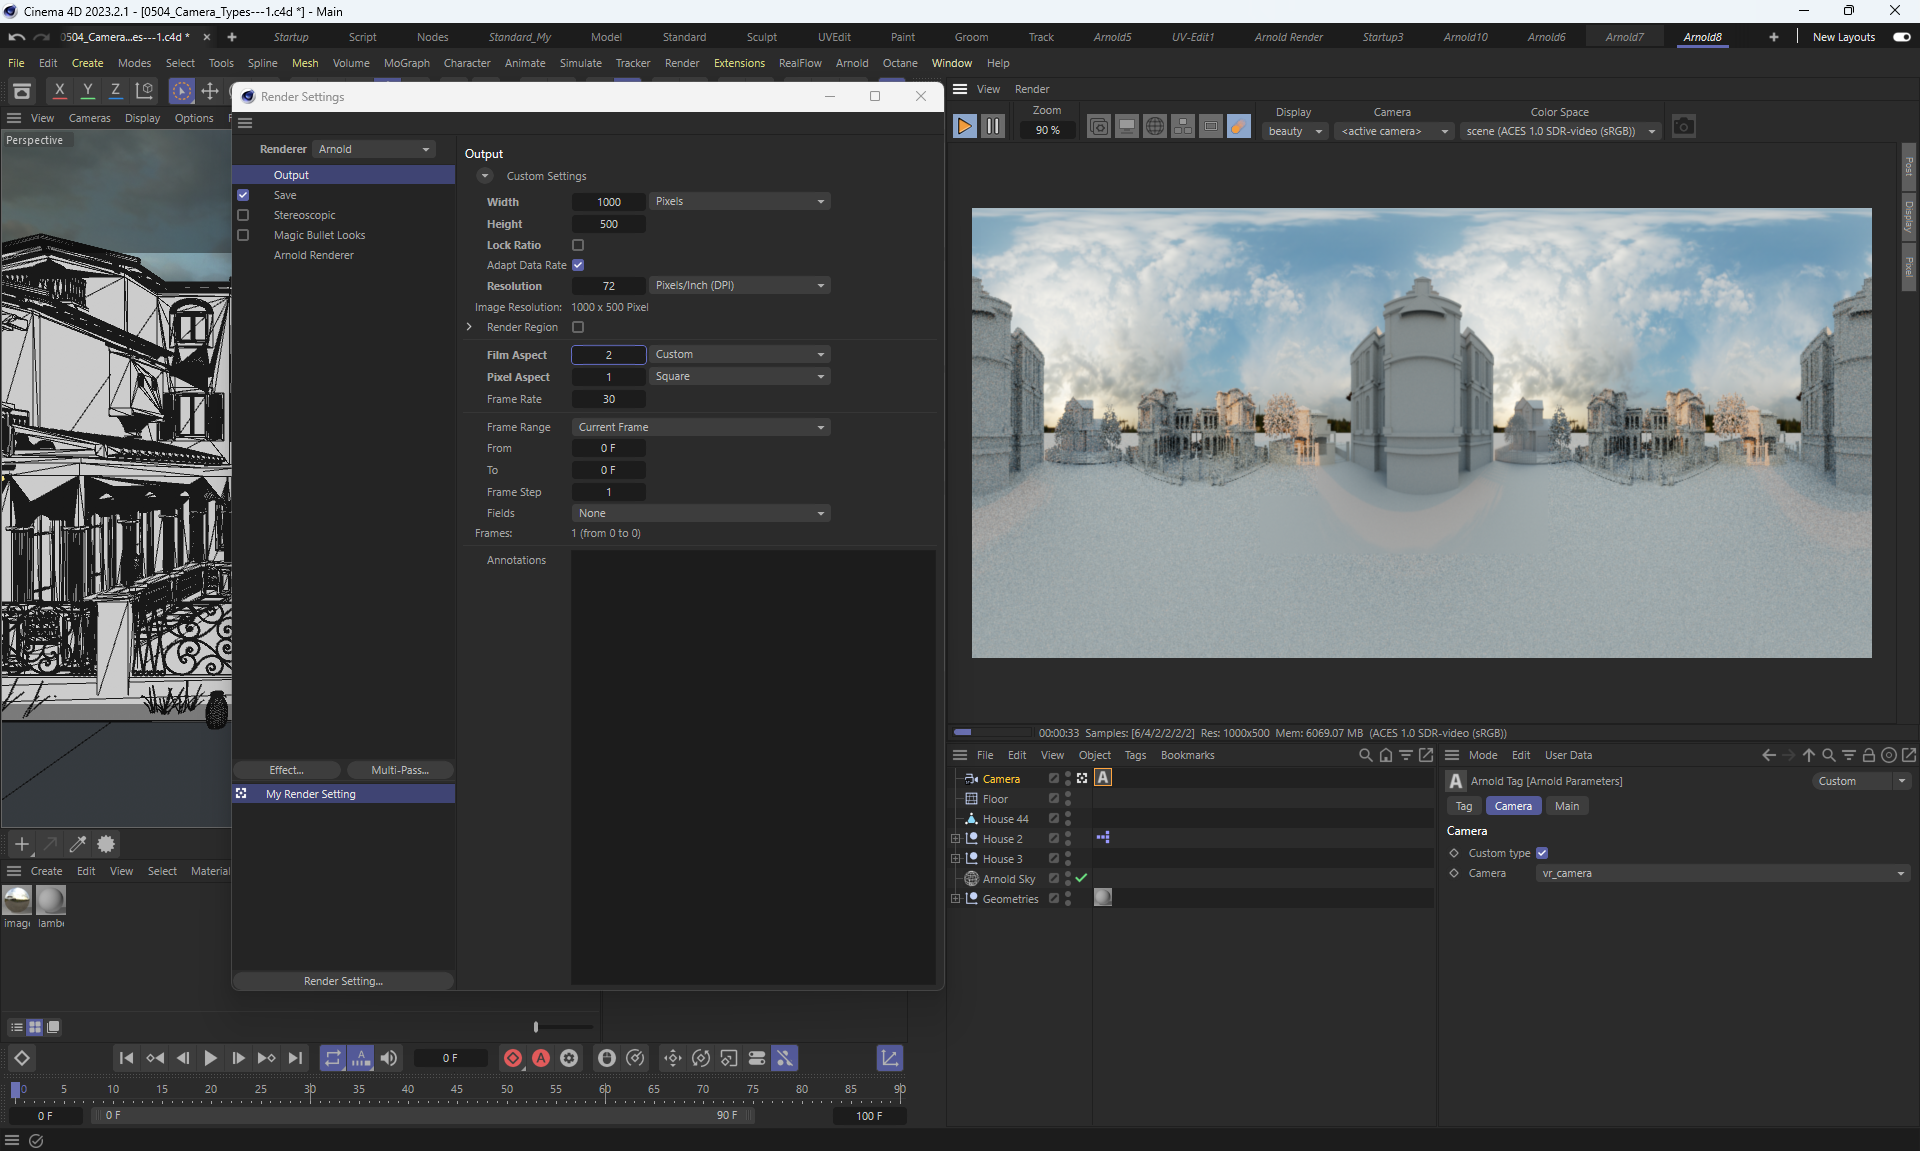Click the Multi-Pass... button
The width and height of the screenshot is (1920, 1151).
[399, 770]
